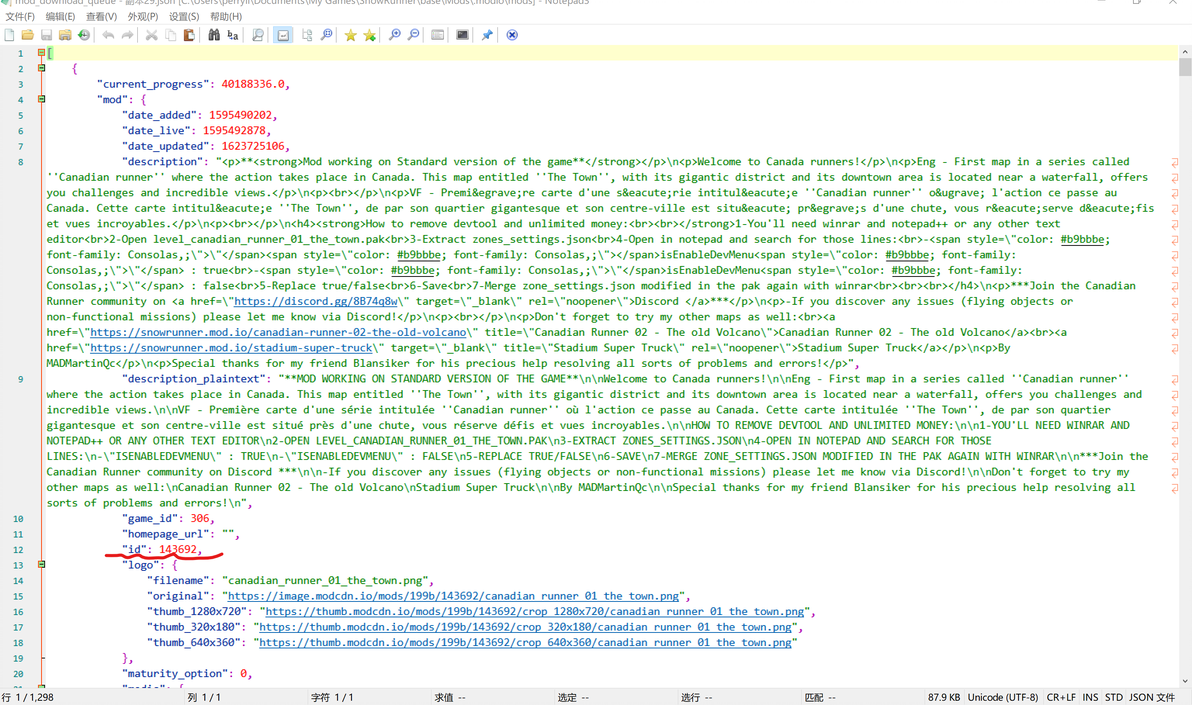Open the discord.gg/8B74q8w link
This screenshot has height=705, width=1192.
[x=315, y=301]
